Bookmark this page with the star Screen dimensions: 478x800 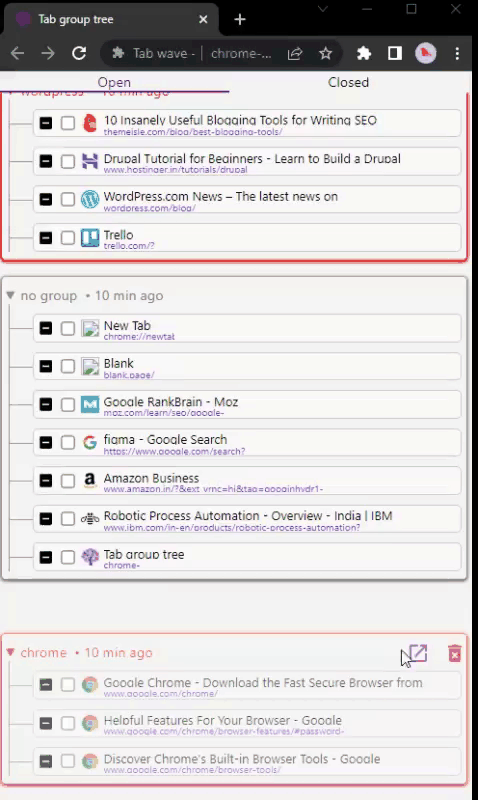coord(325,53)
